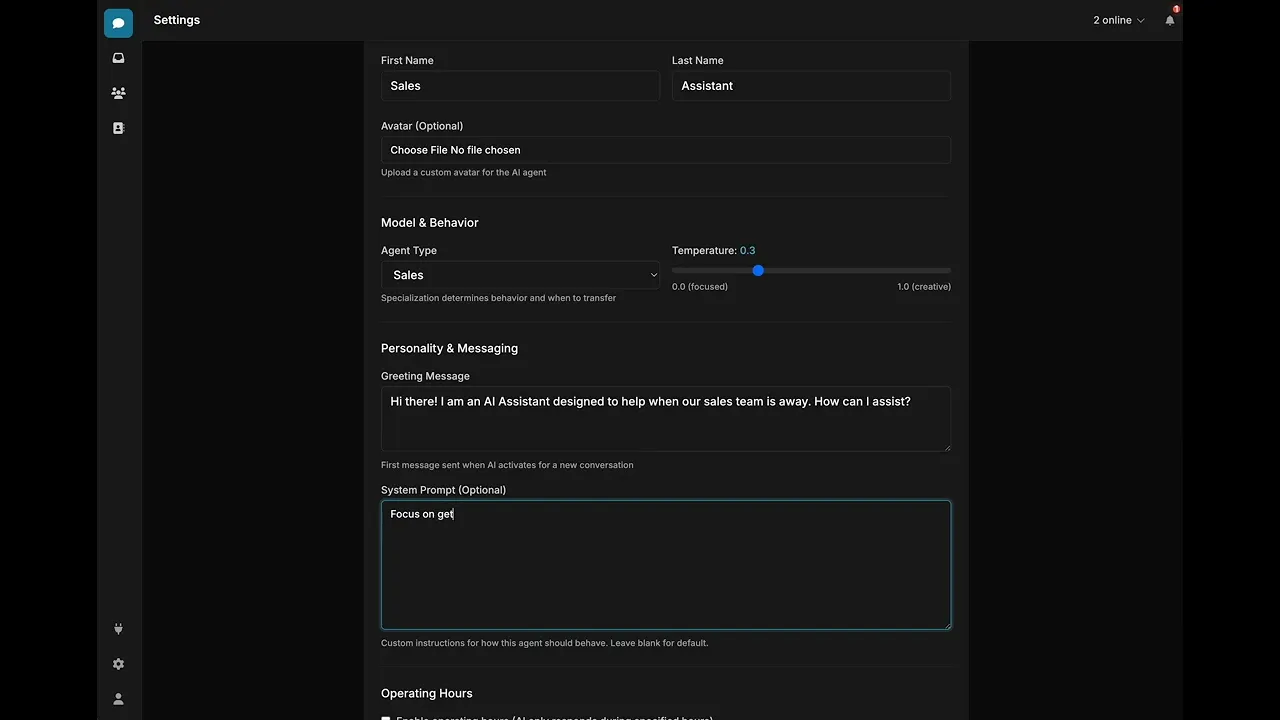This screenshot has height=720, width=1280.
Task: Enable the operating hours checkbox
Action: (x=386, y=717)
